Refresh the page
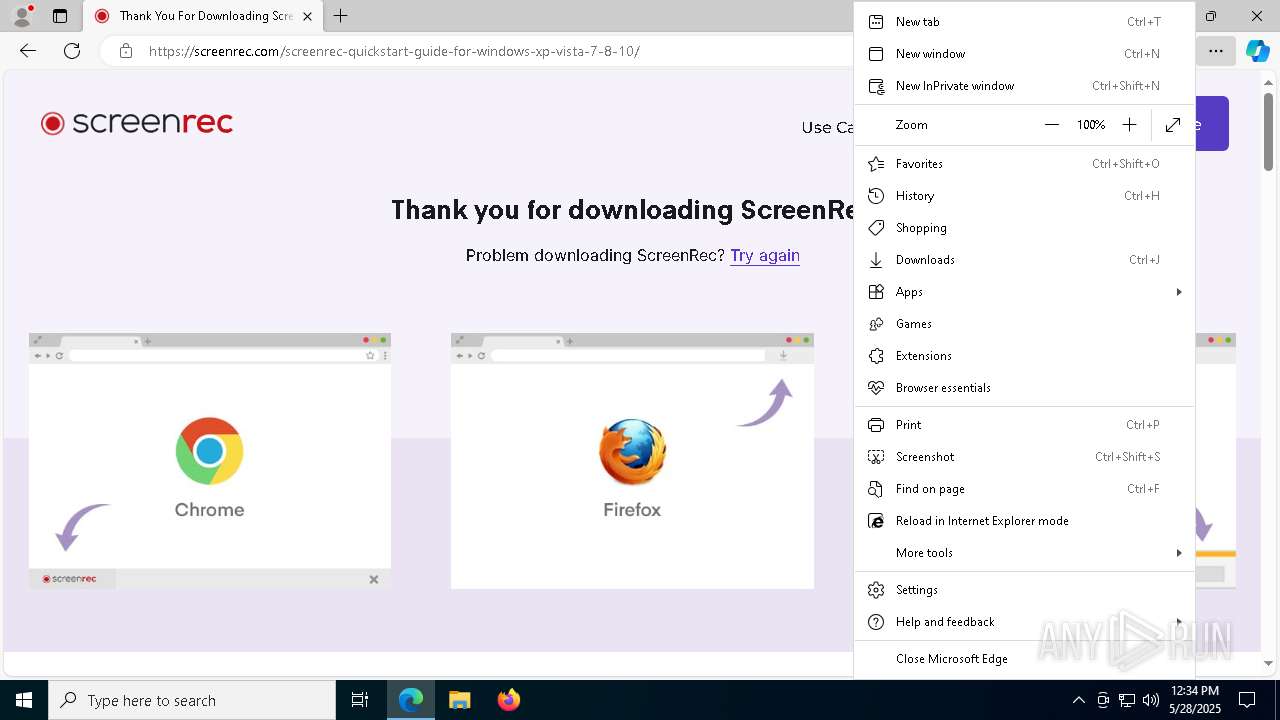This screenshot has height=720, width=1280. point(72,51)
